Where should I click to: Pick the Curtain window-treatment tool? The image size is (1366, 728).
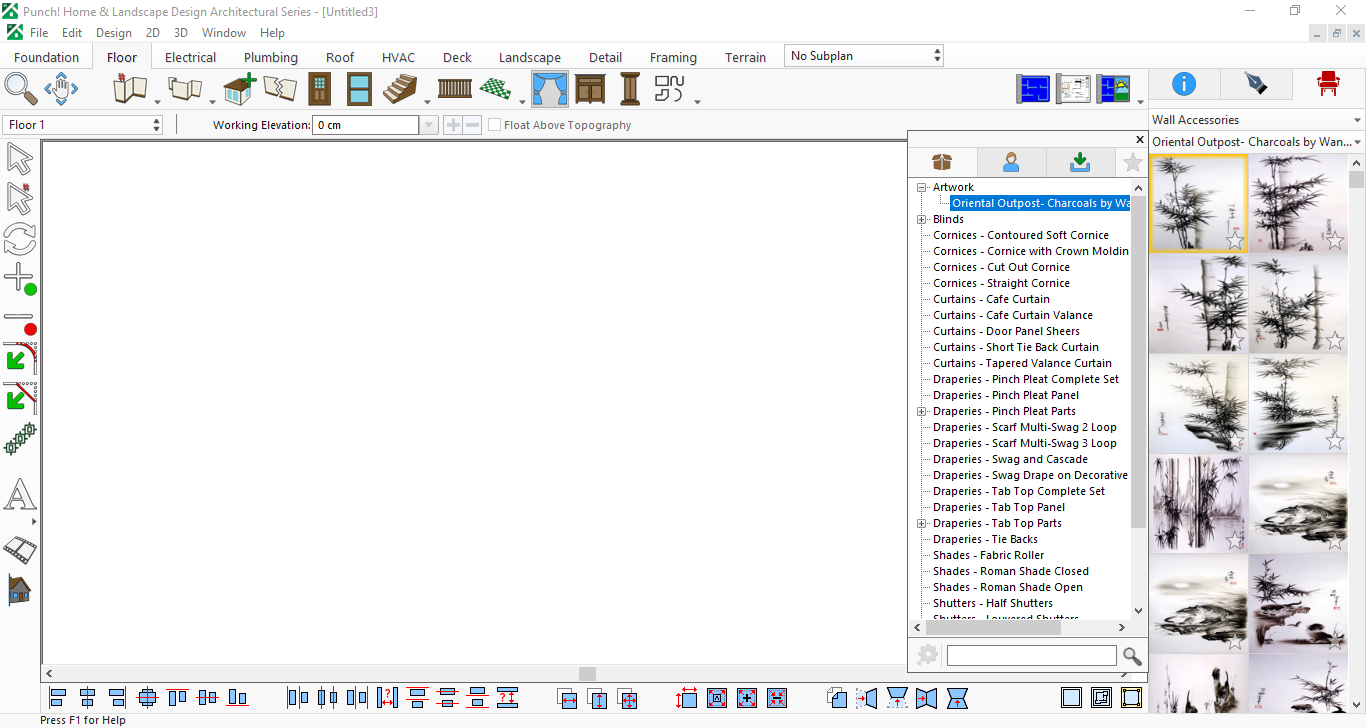[x=550, y=89]
